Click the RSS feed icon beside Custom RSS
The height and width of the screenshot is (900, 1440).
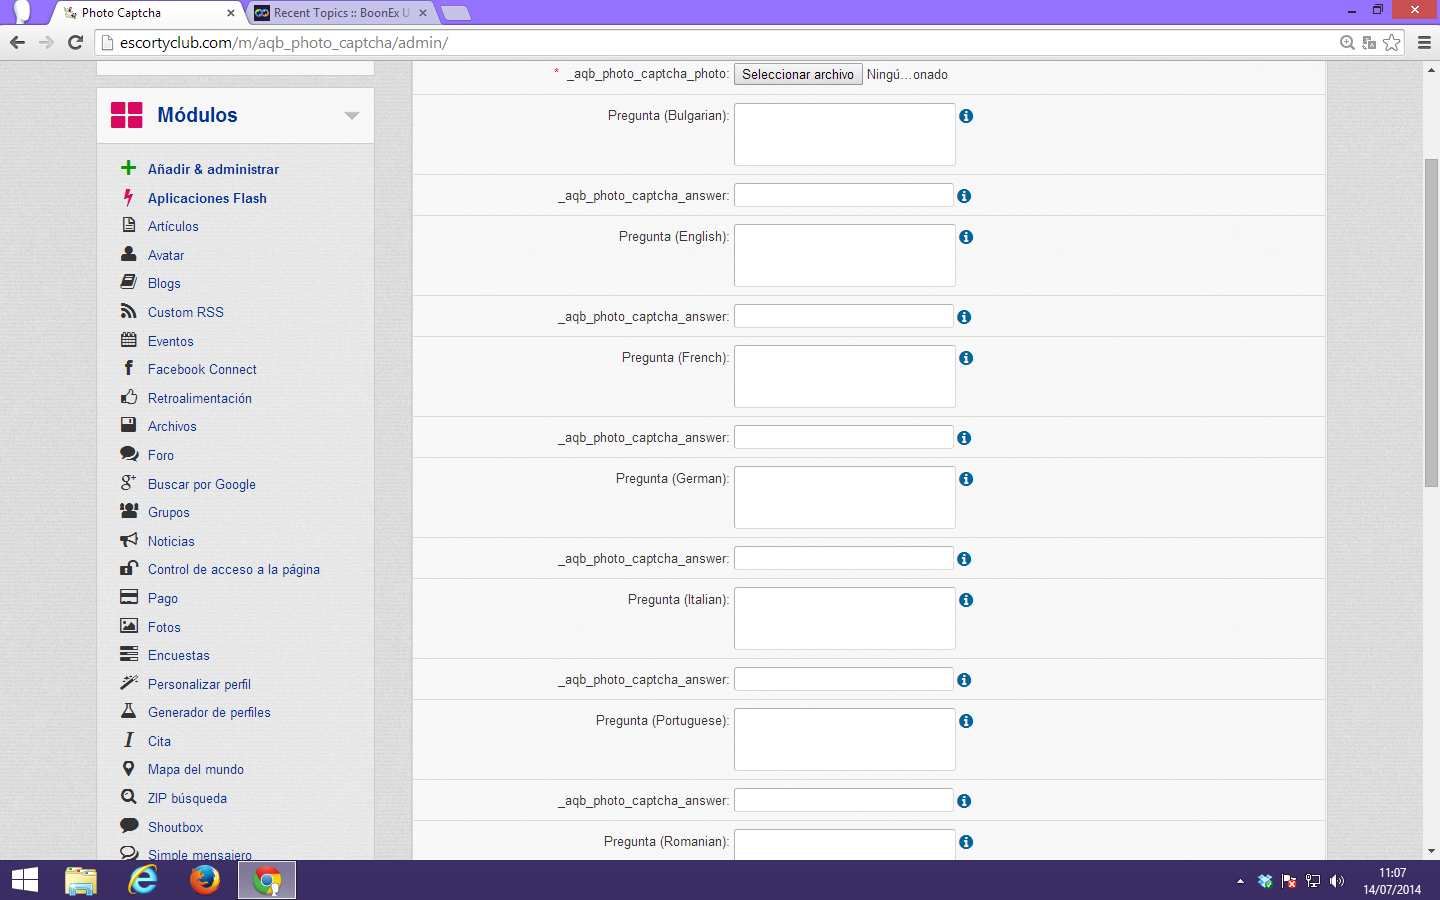[x=128, y=311]
